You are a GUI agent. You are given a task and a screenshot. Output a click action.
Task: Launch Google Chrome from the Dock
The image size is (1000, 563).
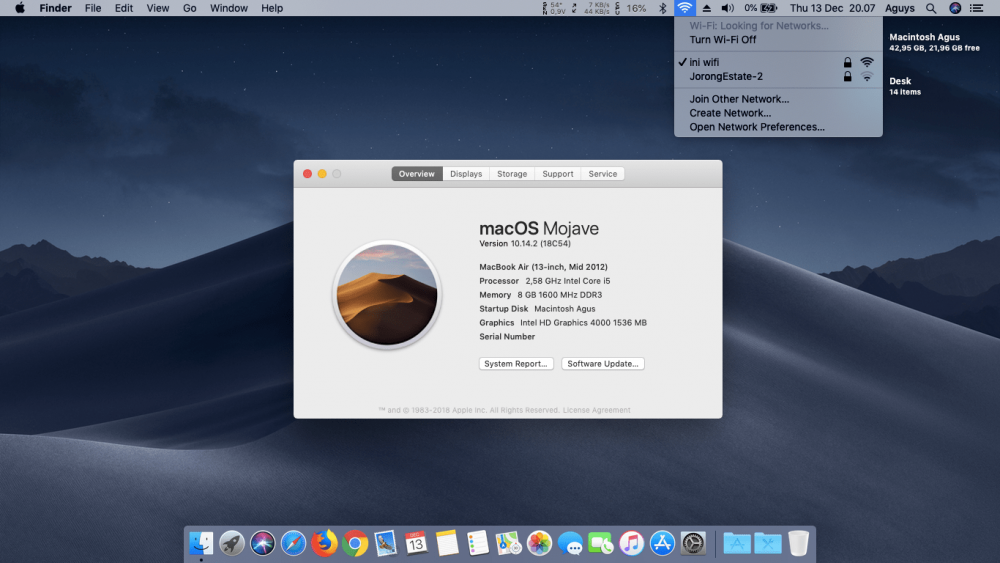(355, 543)
